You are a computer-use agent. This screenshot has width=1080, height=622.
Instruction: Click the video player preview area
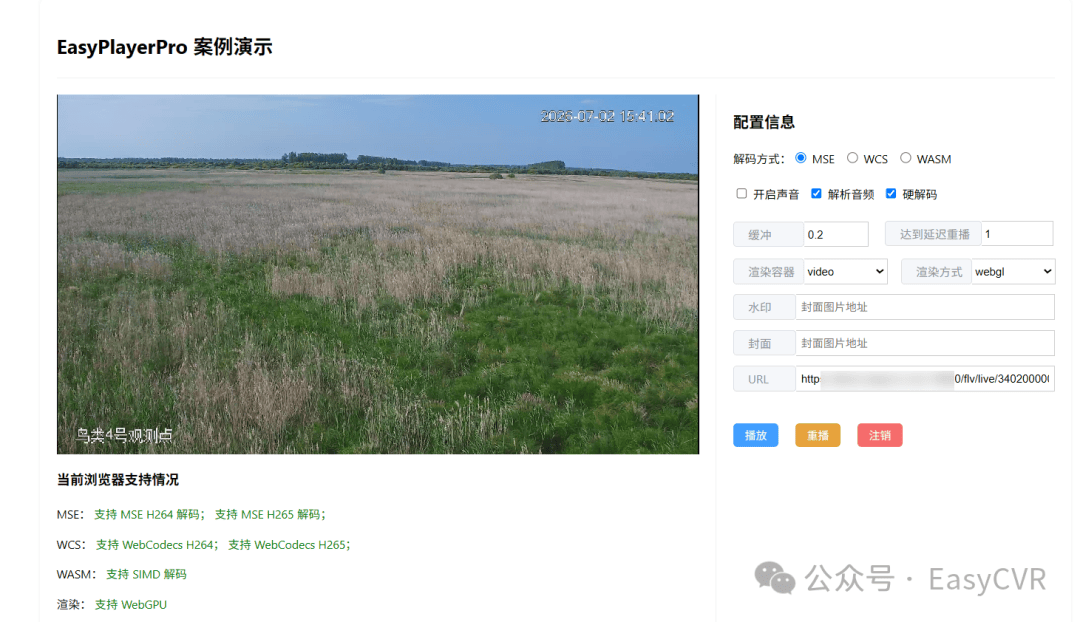pos(377,274)
